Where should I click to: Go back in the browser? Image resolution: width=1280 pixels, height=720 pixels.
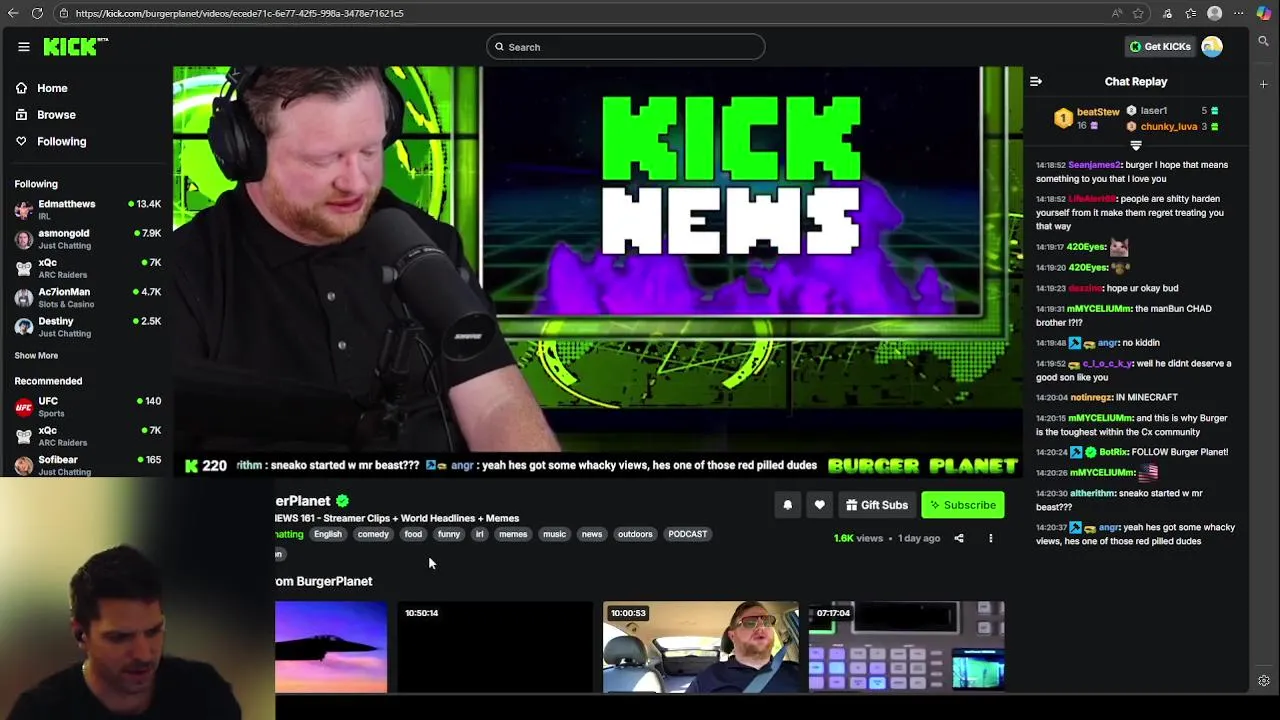pos(13,13)
